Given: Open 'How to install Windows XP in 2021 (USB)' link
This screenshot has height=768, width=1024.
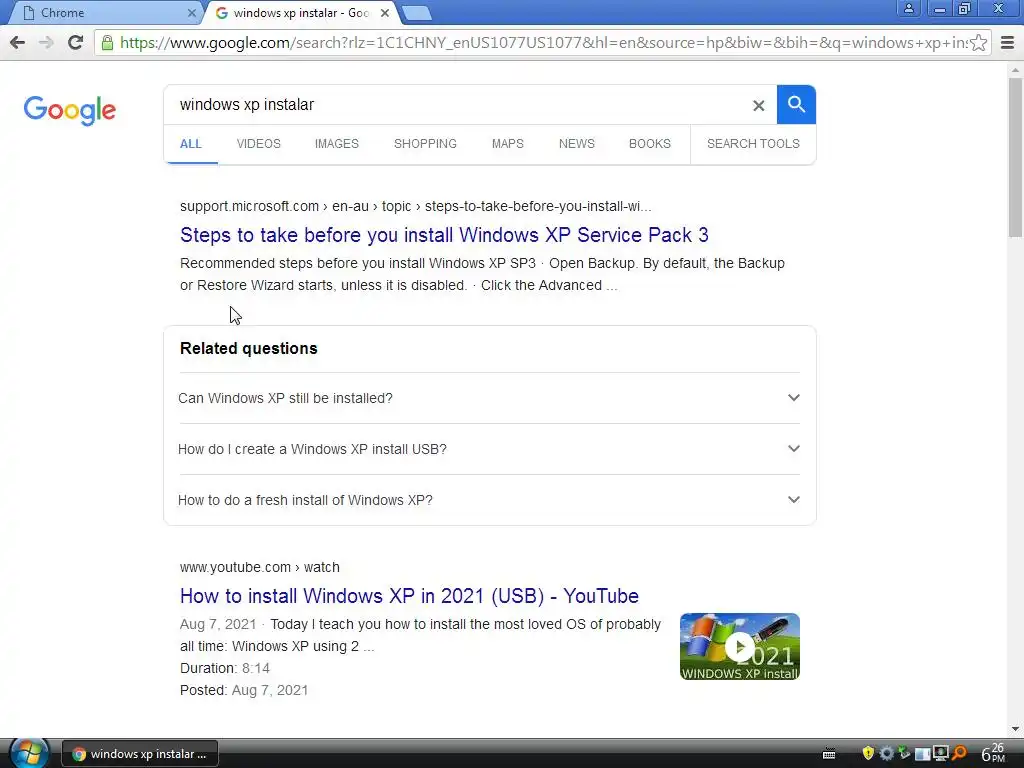Looking at the screenshot, I should (x=409, y=596).
